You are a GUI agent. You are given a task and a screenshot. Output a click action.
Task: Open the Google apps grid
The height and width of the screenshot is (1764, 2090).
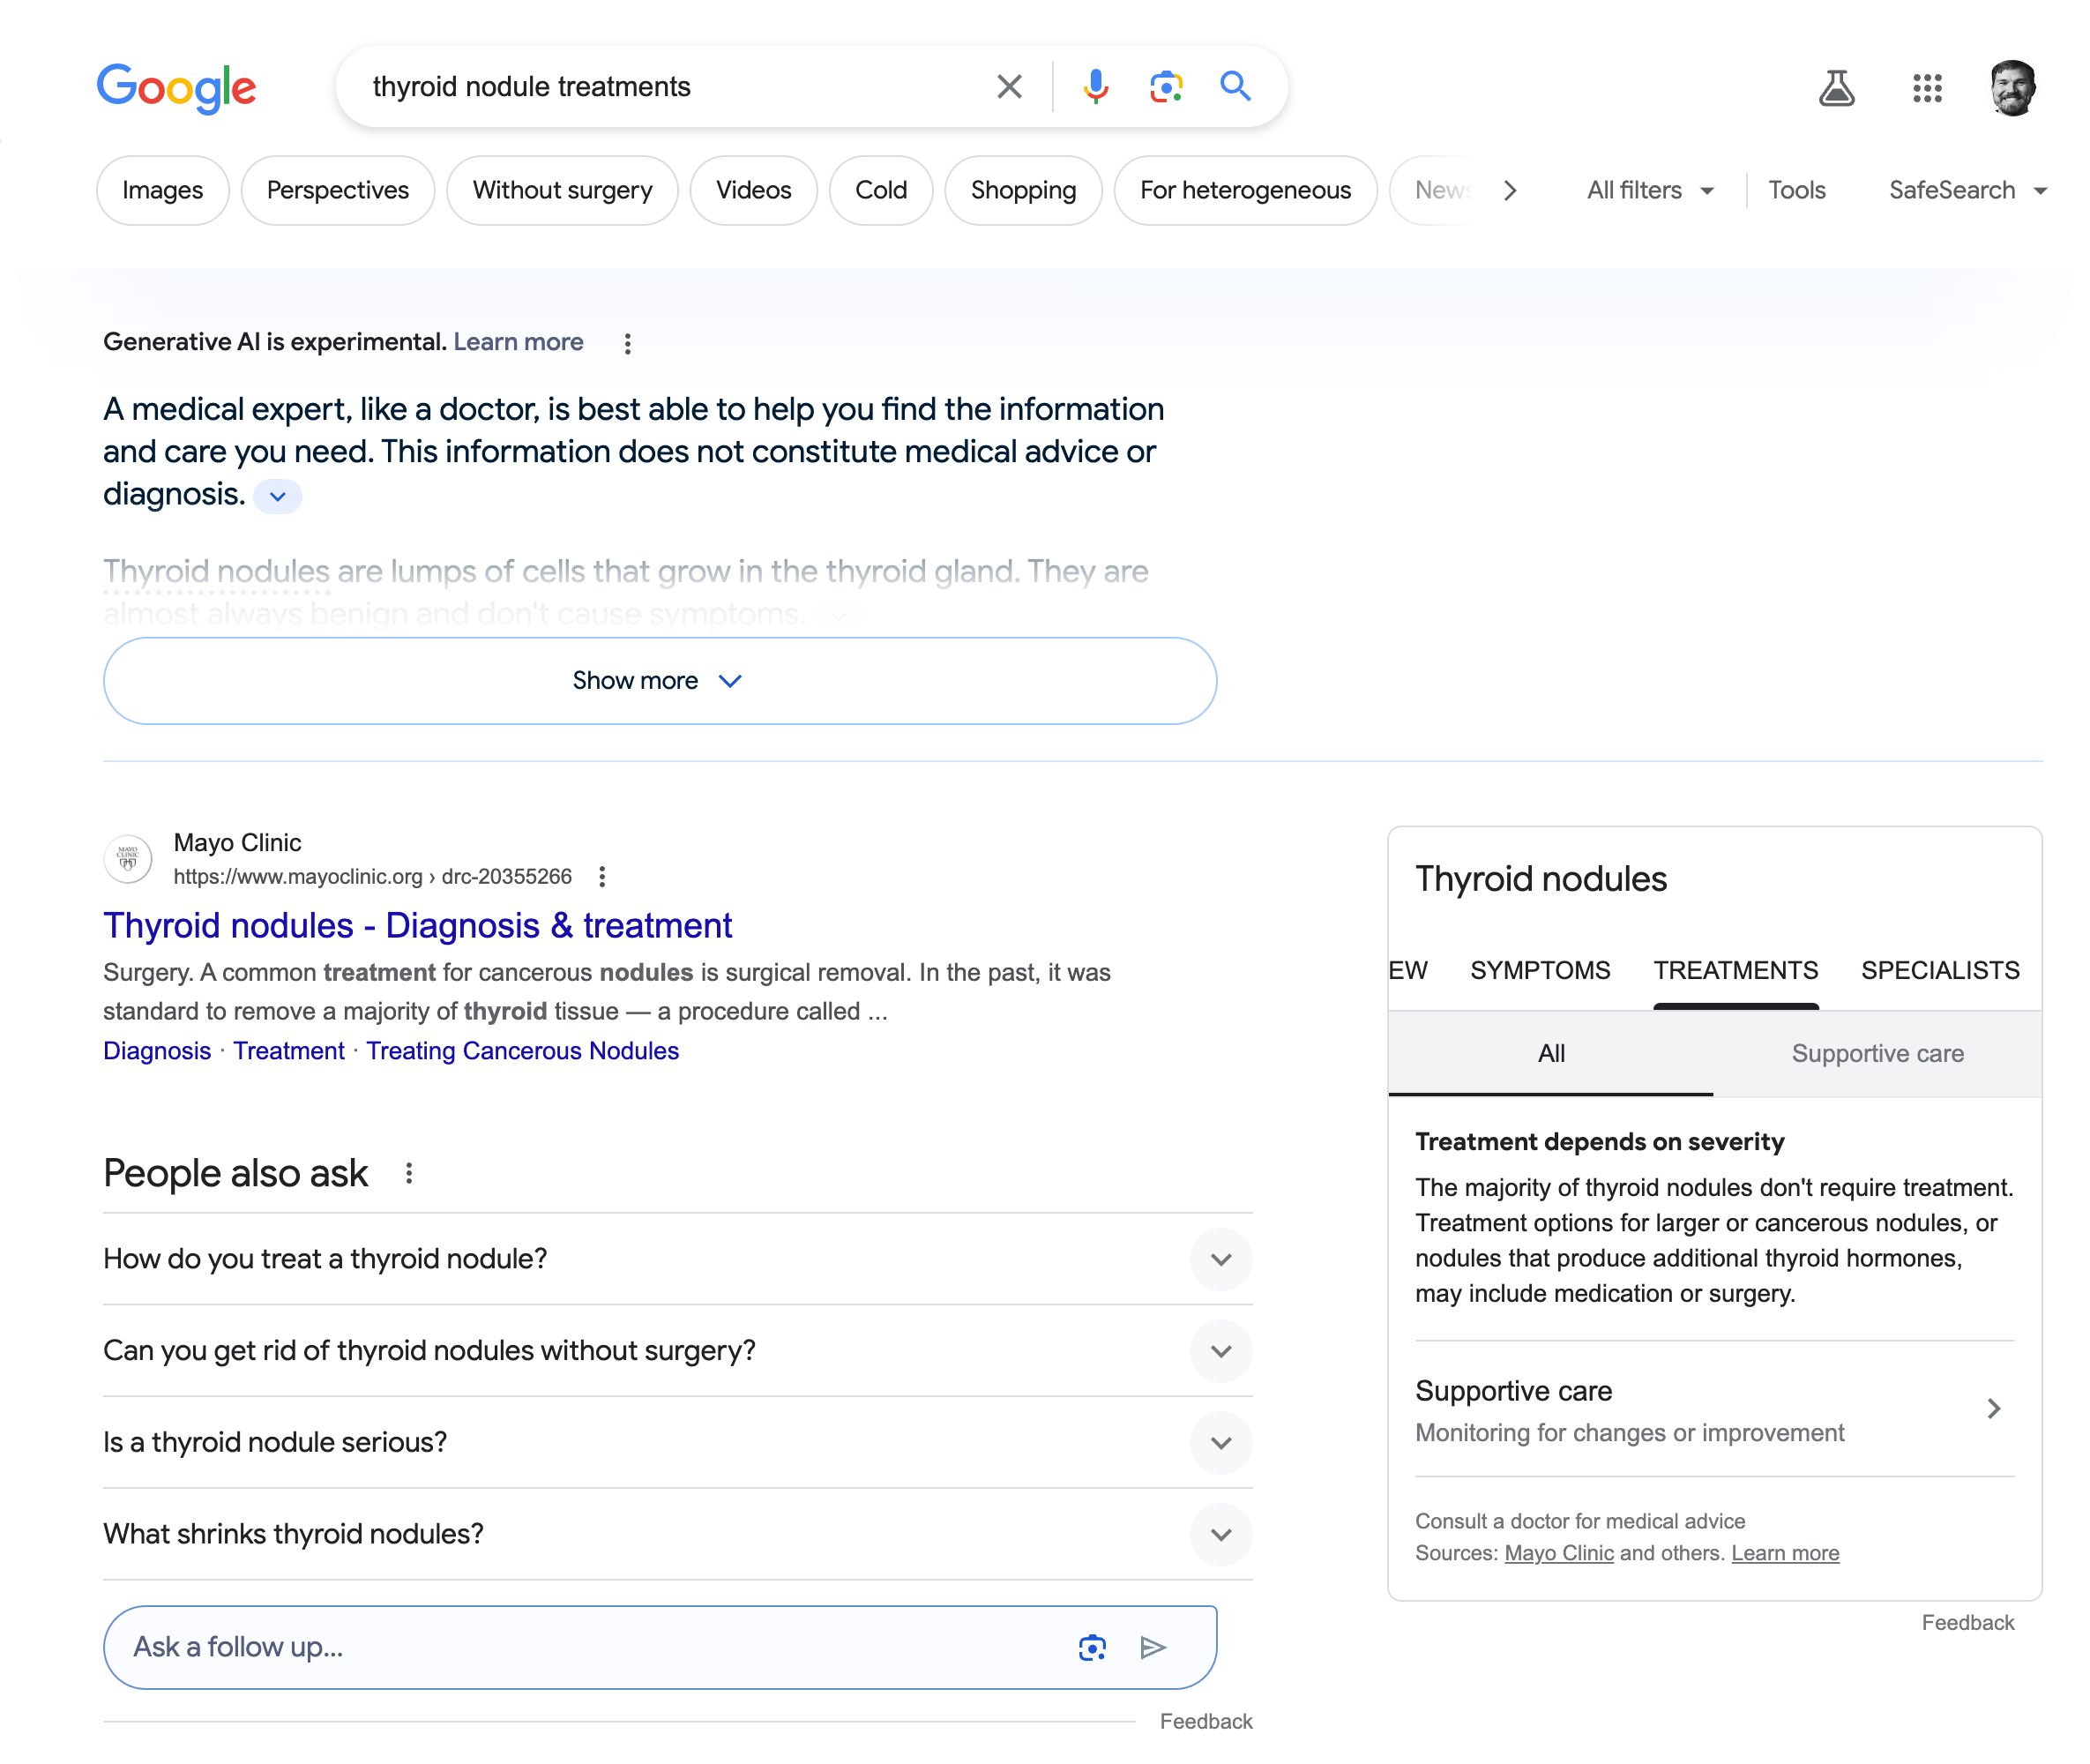coord(1926,88)
